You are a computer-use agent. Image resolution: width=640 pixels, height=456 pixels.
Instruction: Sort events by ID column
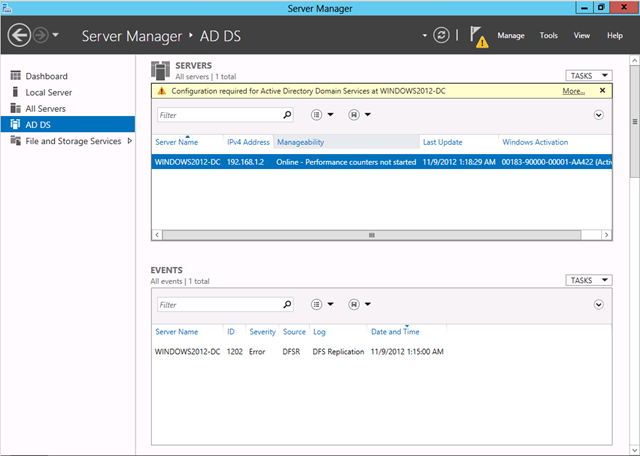(231, 331)
